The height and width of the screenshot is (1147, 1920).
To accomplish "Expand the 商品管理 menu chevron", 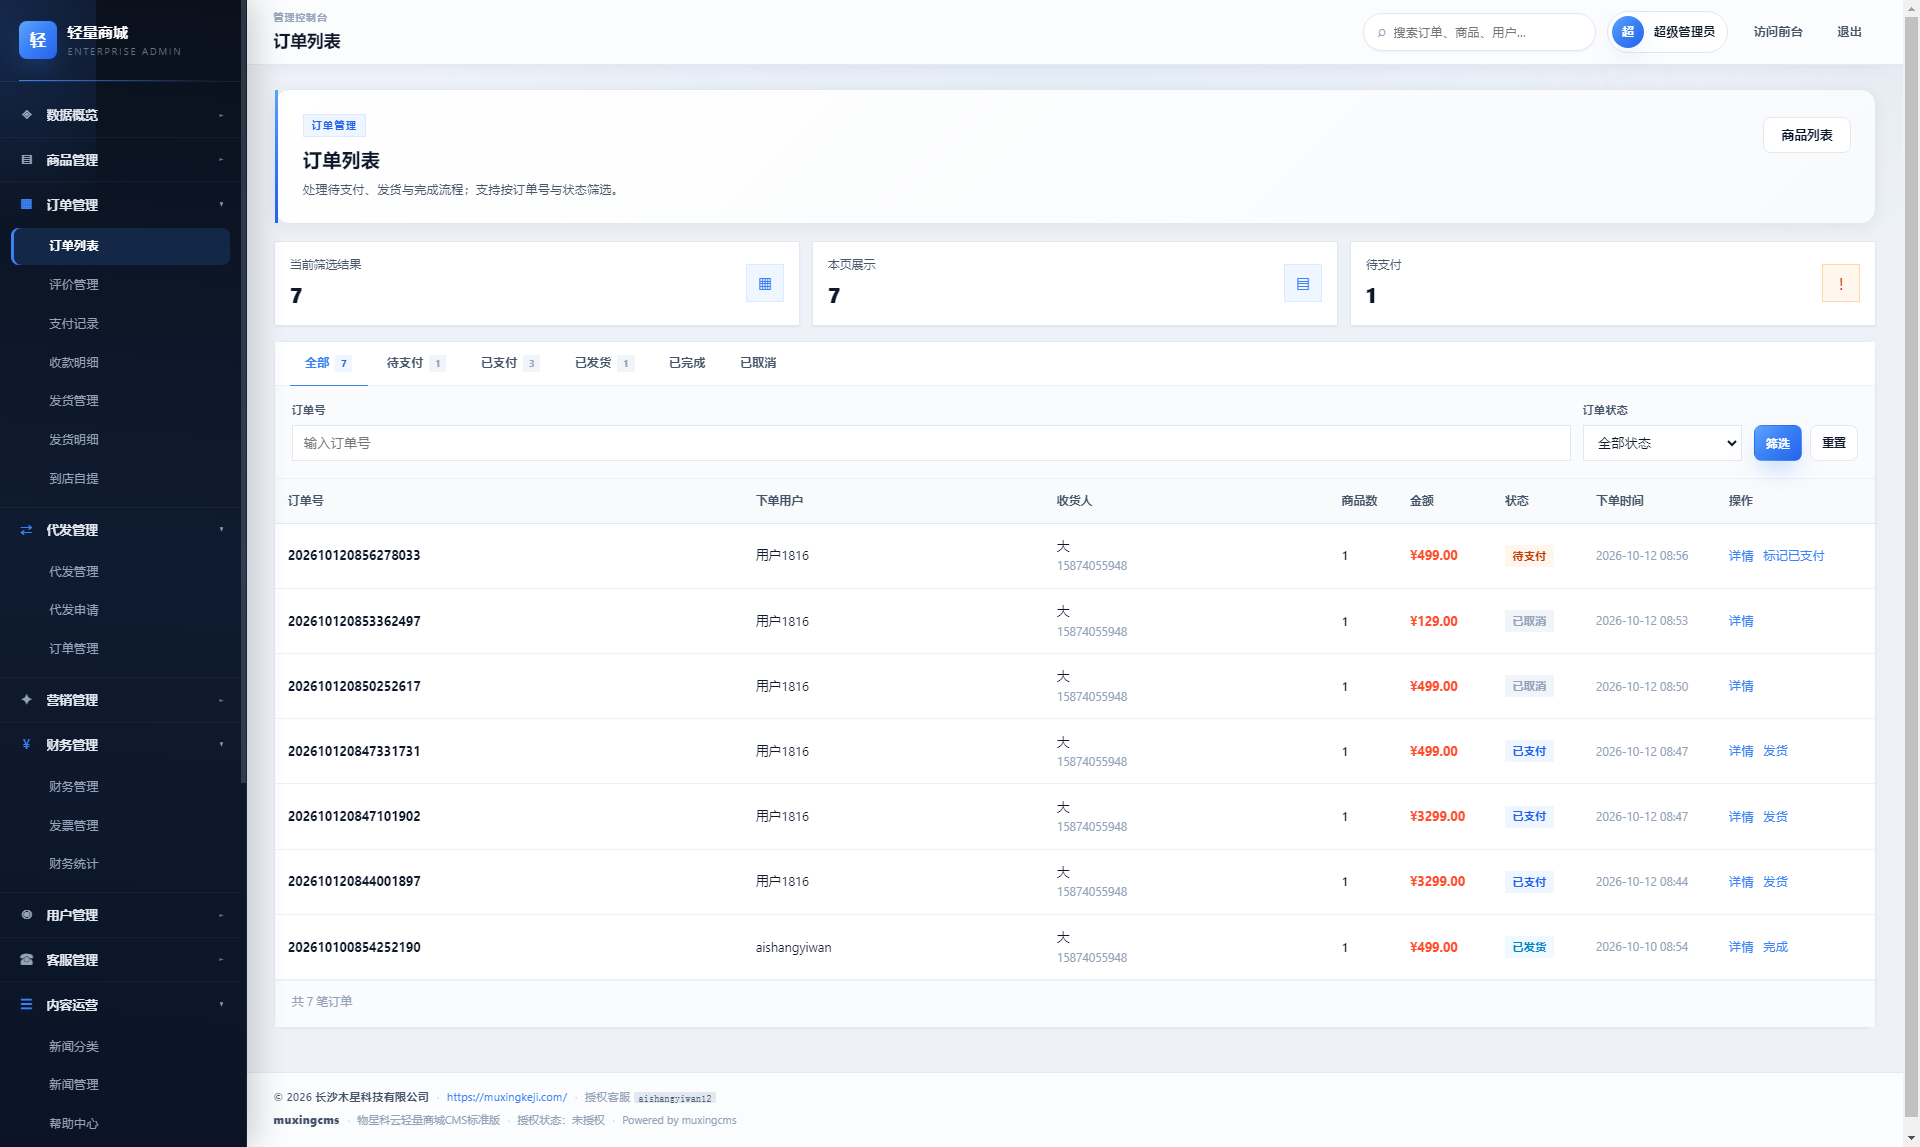I will pyautogui.click(x=221, y=160).
